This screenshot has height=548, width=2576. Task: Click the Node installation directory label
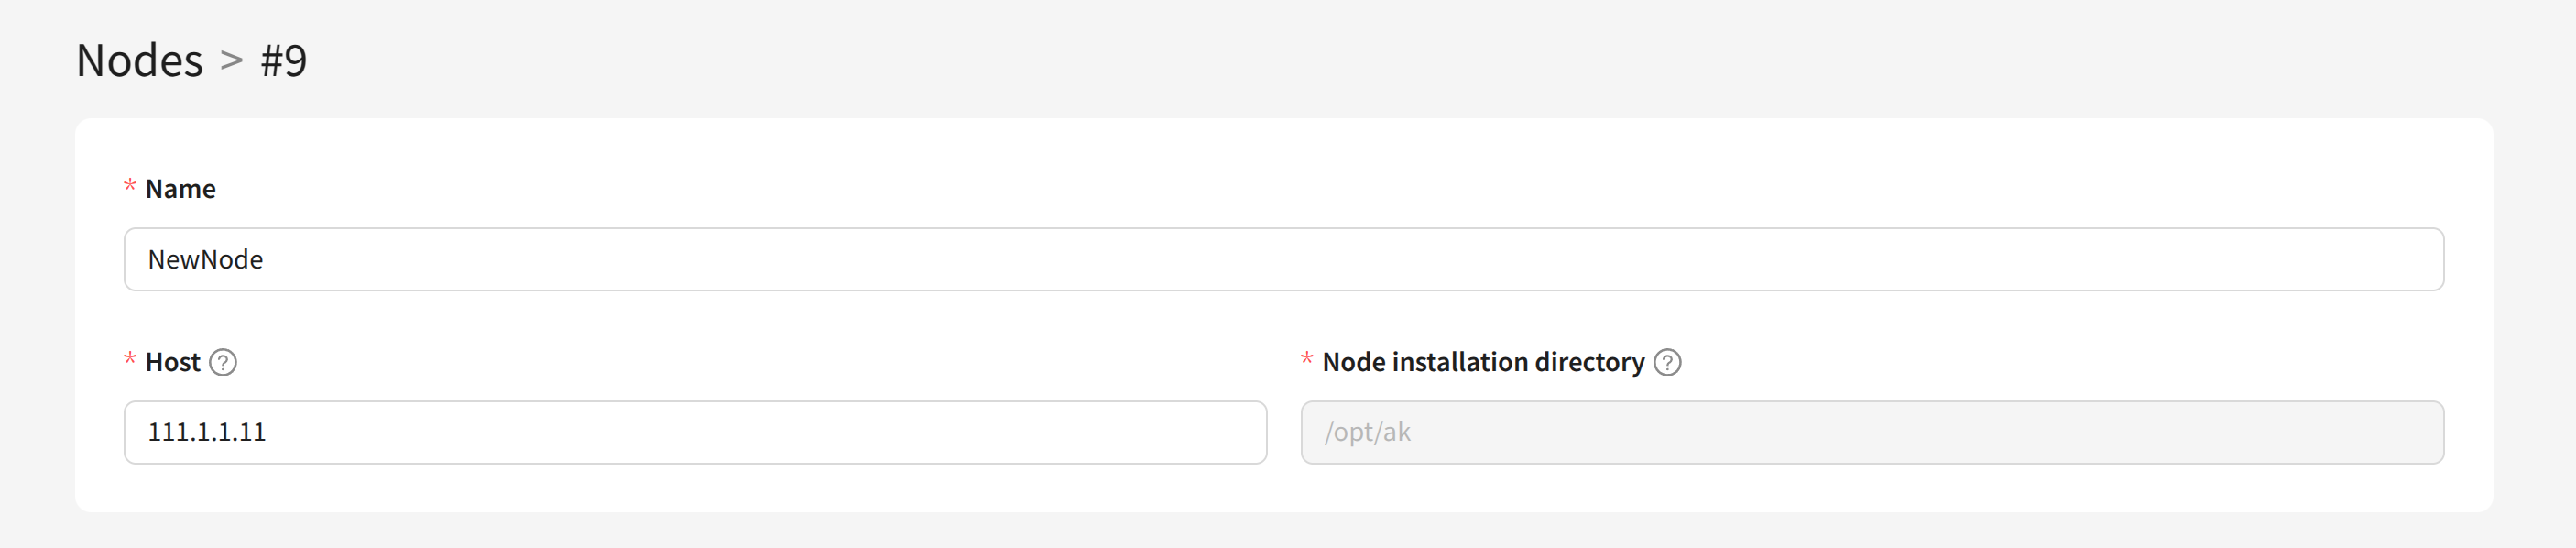[x=1483, y=362]
